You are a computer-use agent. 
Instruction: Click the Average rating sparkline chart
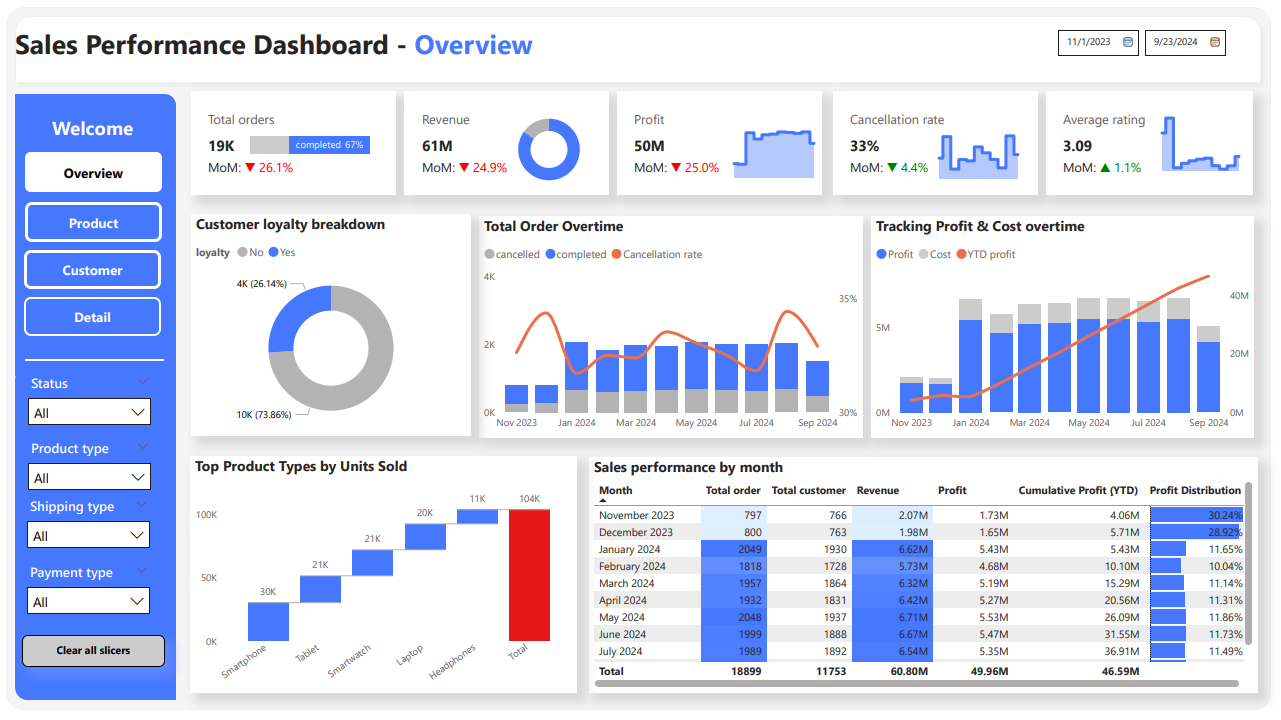(1200, 146)
